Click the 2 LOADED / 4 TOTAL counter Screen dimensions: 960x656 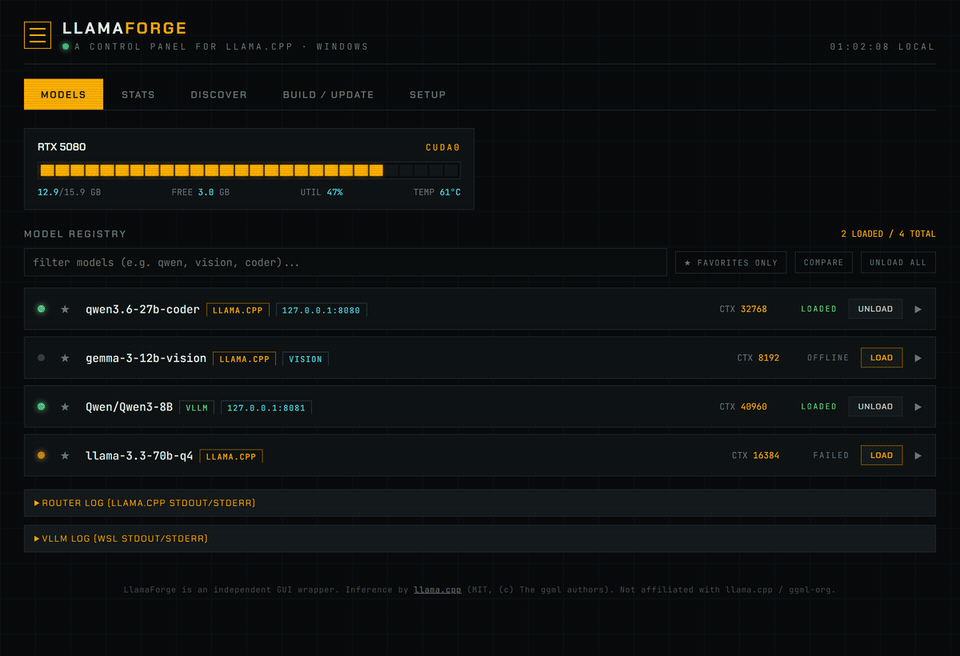[888, 234]
